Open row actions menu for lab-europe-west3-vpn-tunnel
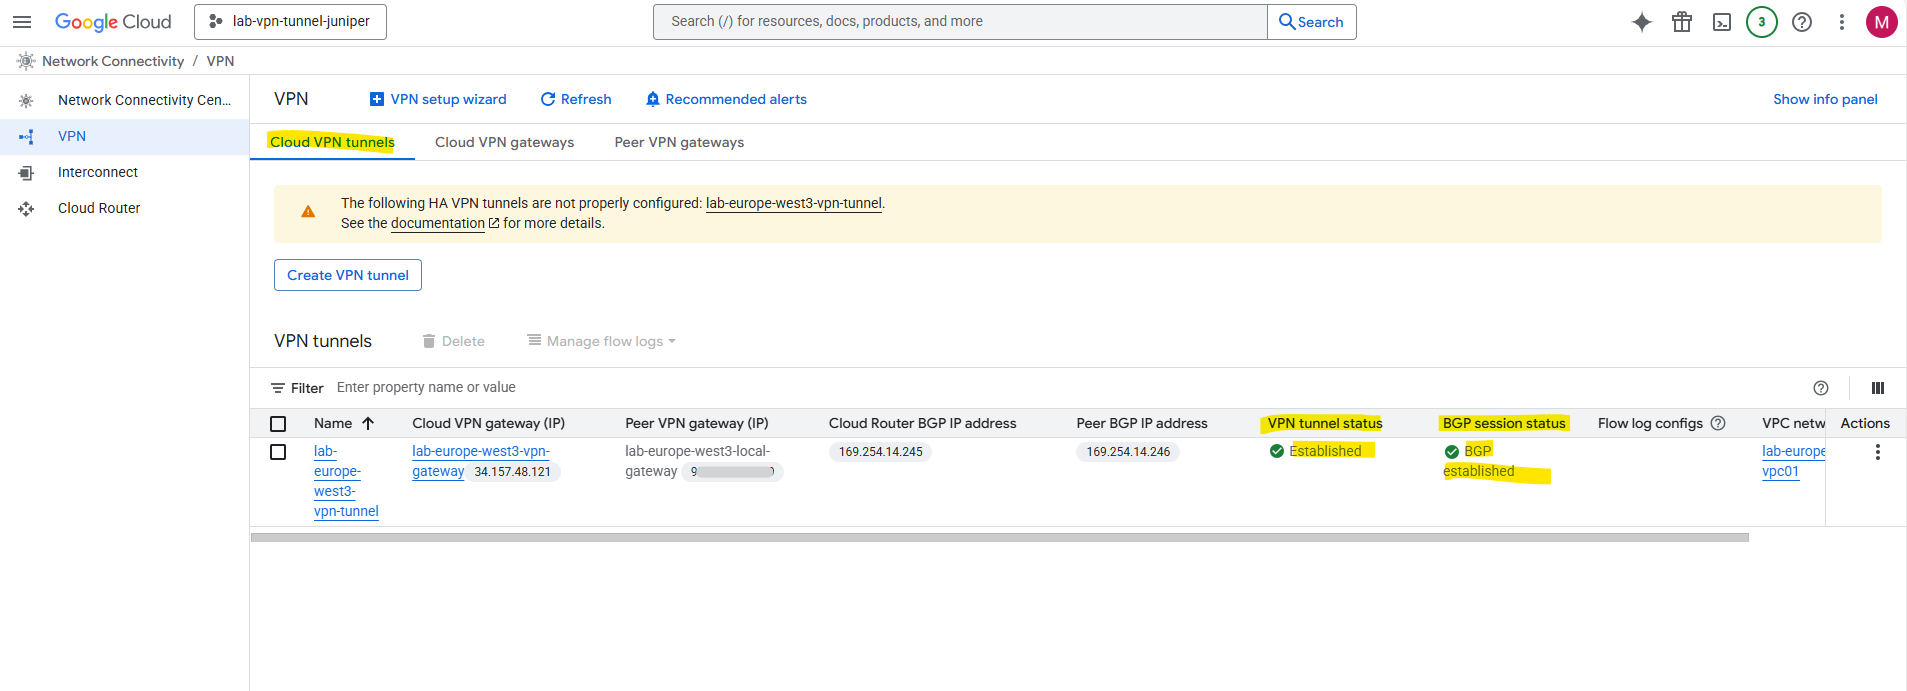Viewport: 1907px width, 691px height. pos(1878,452)
